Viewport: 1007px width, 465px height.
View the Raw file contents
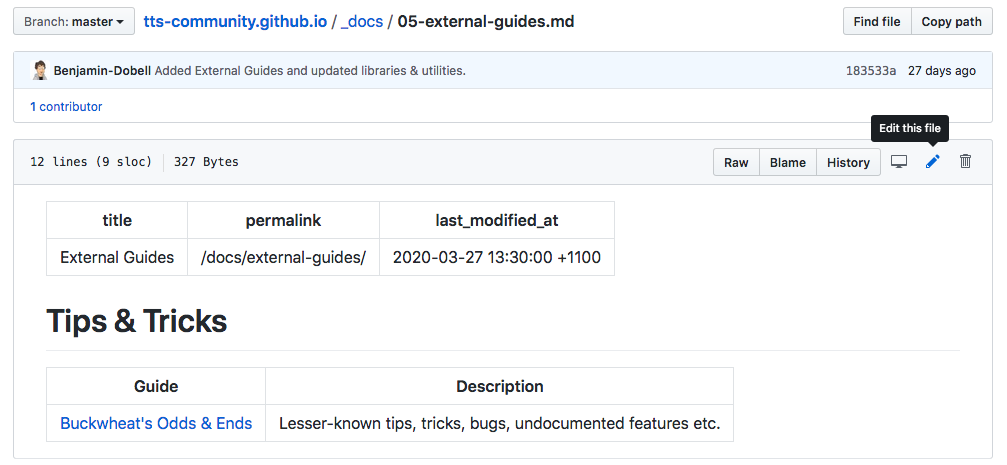click(736, 163)
